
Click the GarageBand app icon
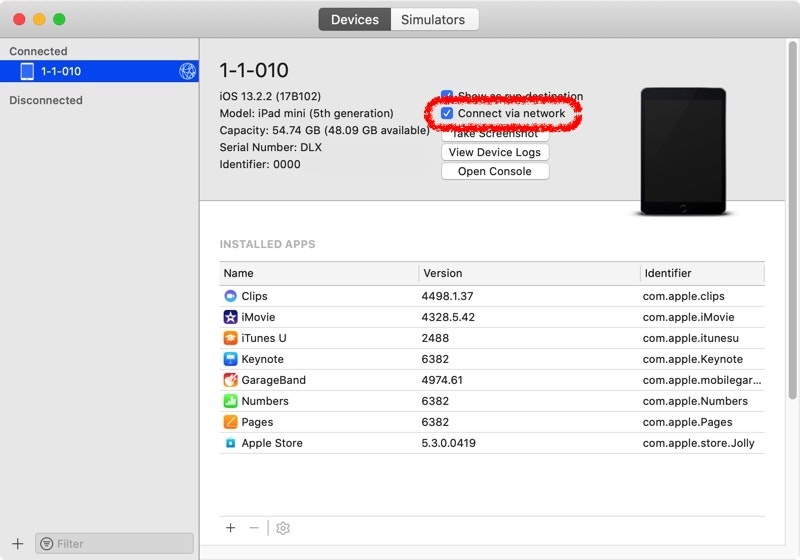click(x=230, y=380)
